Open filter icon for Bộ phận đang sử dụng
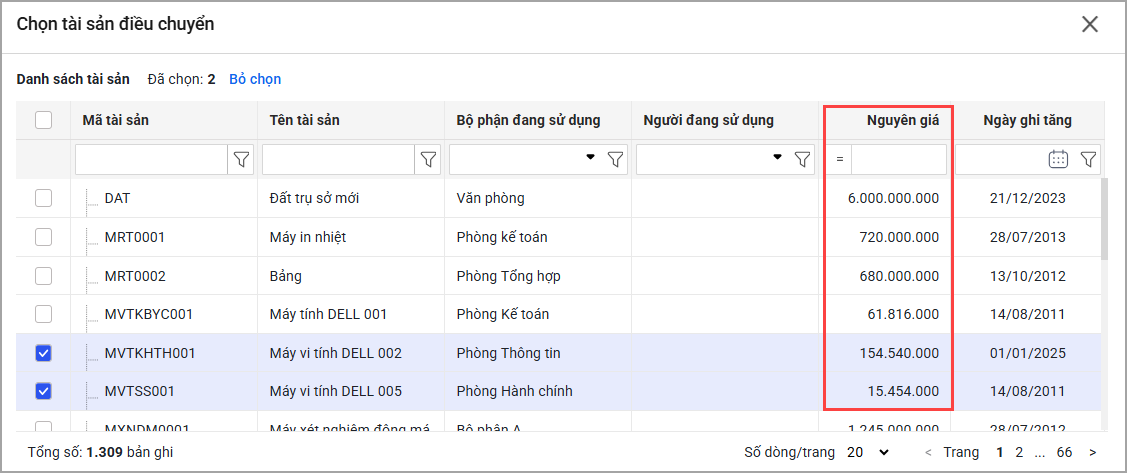This screenshot has width=1127, height=473. [x=615, y=159]
